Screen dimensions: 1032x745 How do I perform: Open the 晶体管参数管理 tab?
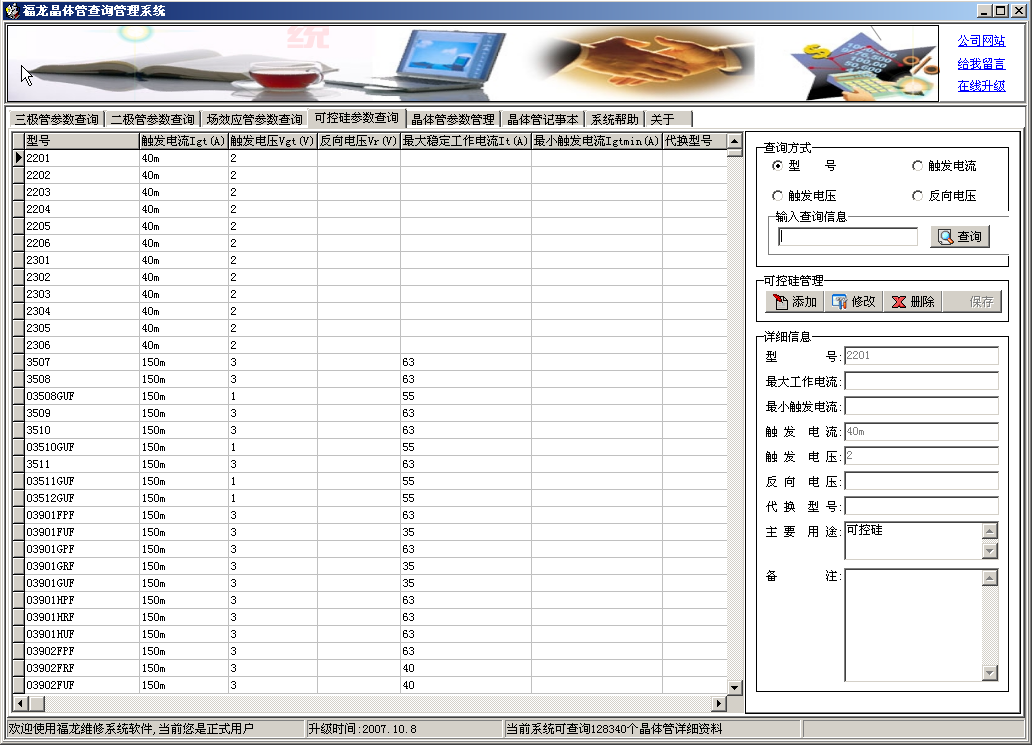pyautogui.click(x=453, y=119)
